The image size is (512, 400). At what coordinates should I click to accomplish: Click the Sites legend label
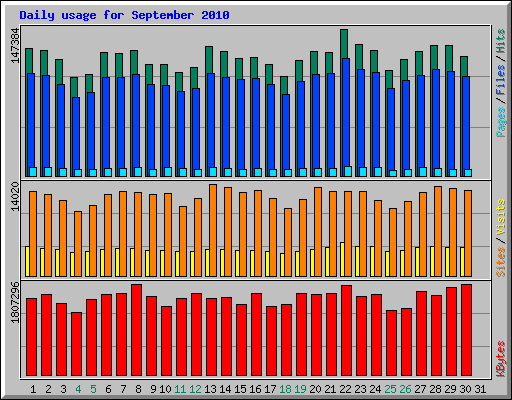pyautogui.click(x=501, y=262)
